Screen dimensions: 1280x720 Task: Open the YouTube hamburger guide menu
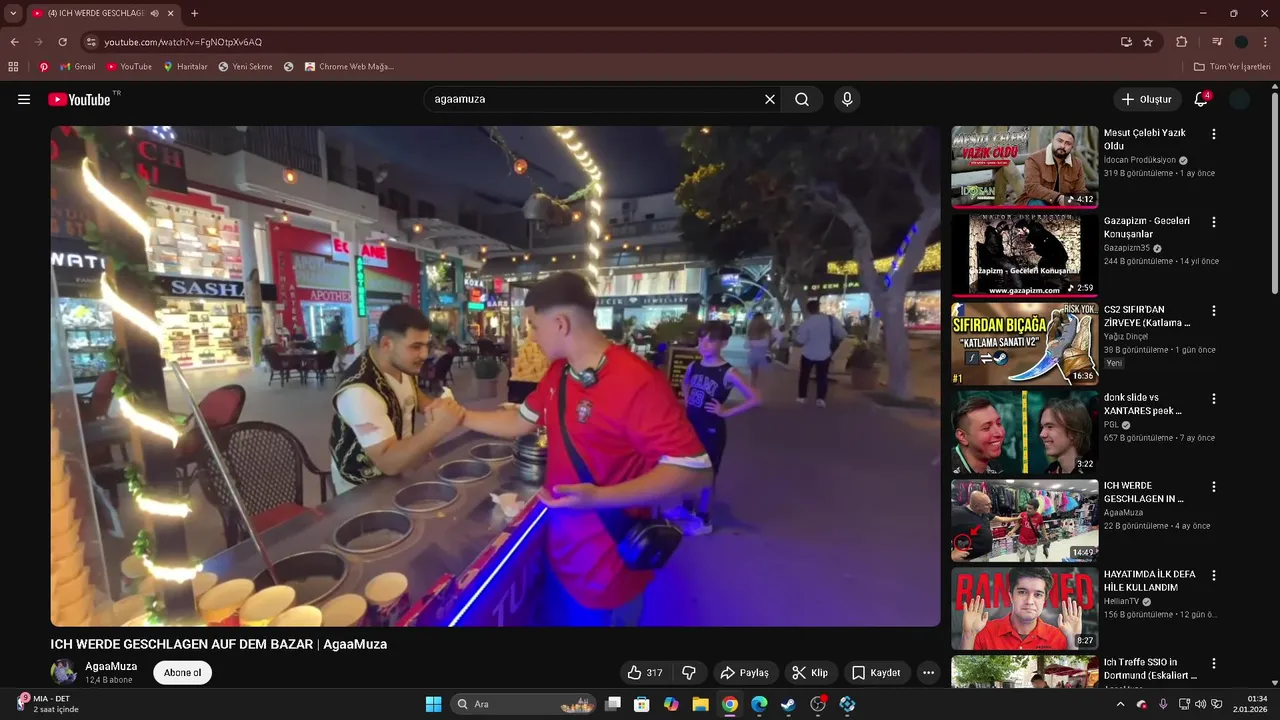(x=24, y=99)
